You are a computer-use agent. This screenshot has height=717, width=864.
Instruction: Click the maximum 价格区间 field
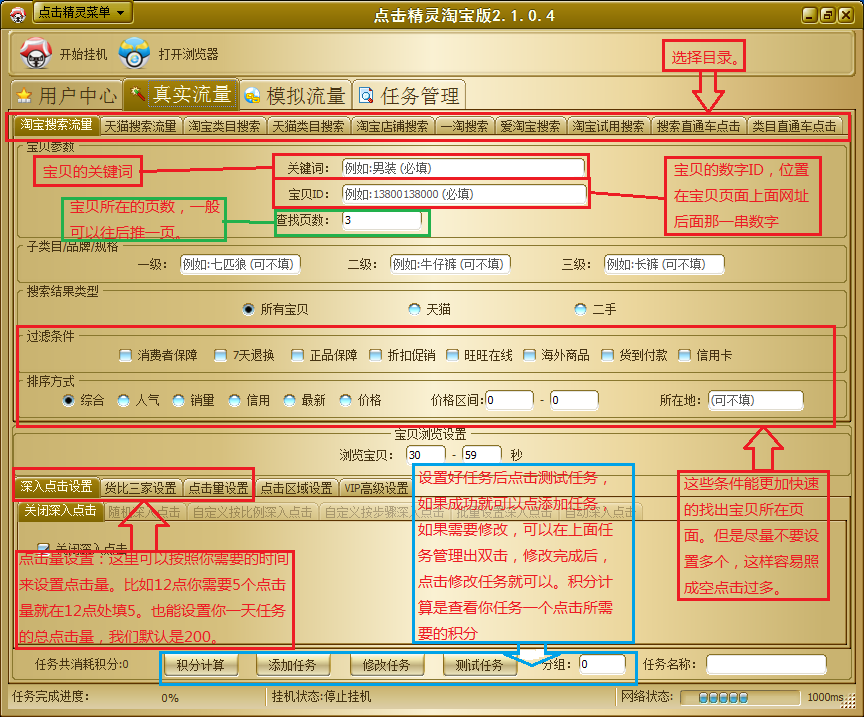(x=574, y=400)
